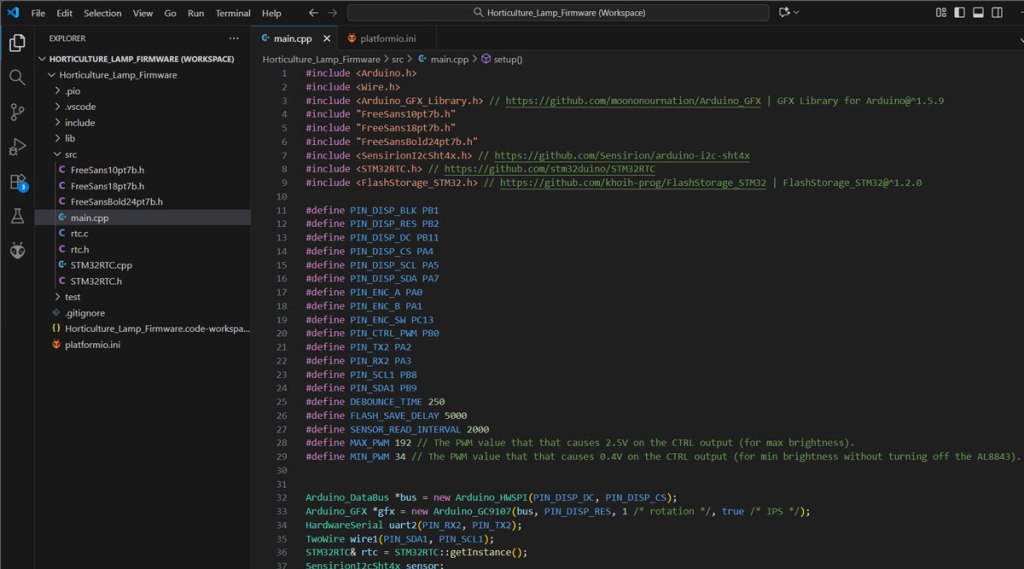
Task: Open the Sensirion arduino-i2c-sht4x GitHub link
Action: click(x=622, y=156)
